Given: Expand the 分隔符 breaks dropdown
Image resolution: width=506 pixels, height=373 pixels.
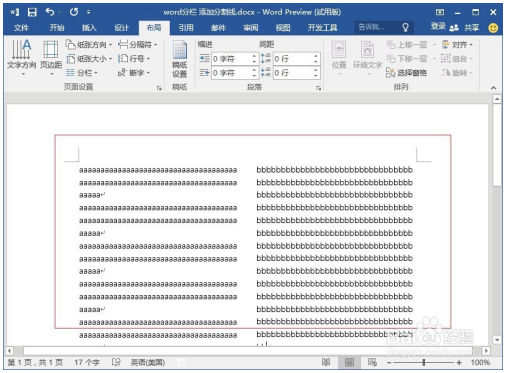Looking at the screenshot, I should (x=138, y=44).
